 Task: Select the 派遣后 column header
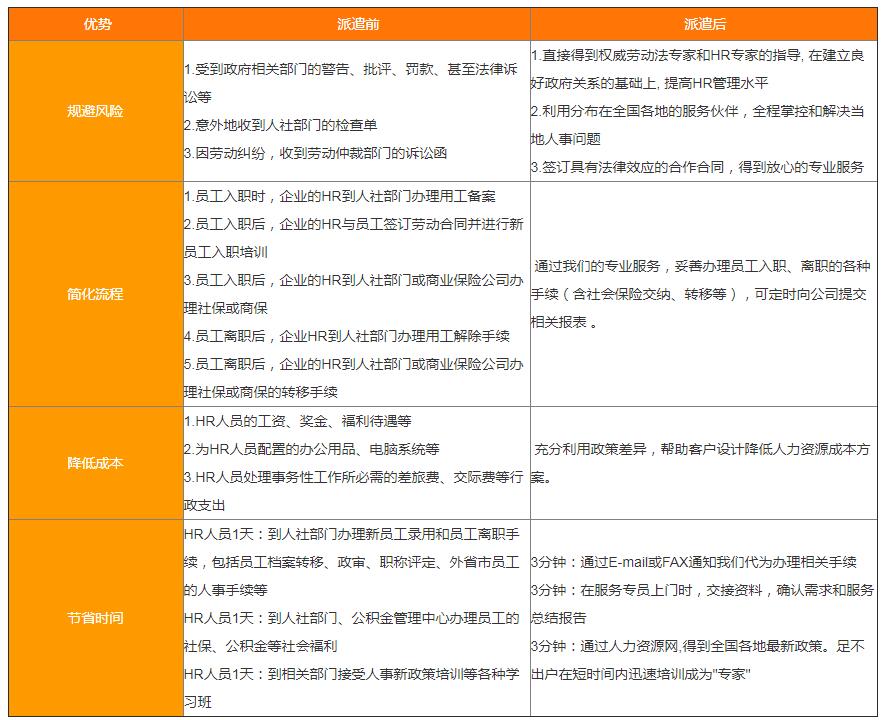tap(705, 24)
